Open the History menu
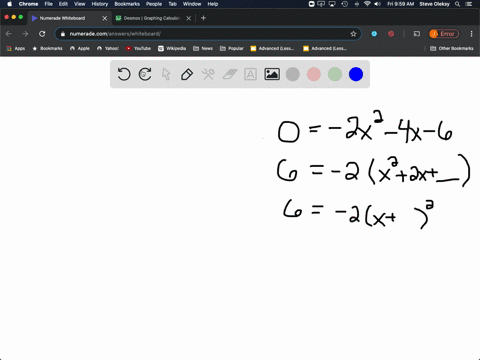 pos(100,4)
